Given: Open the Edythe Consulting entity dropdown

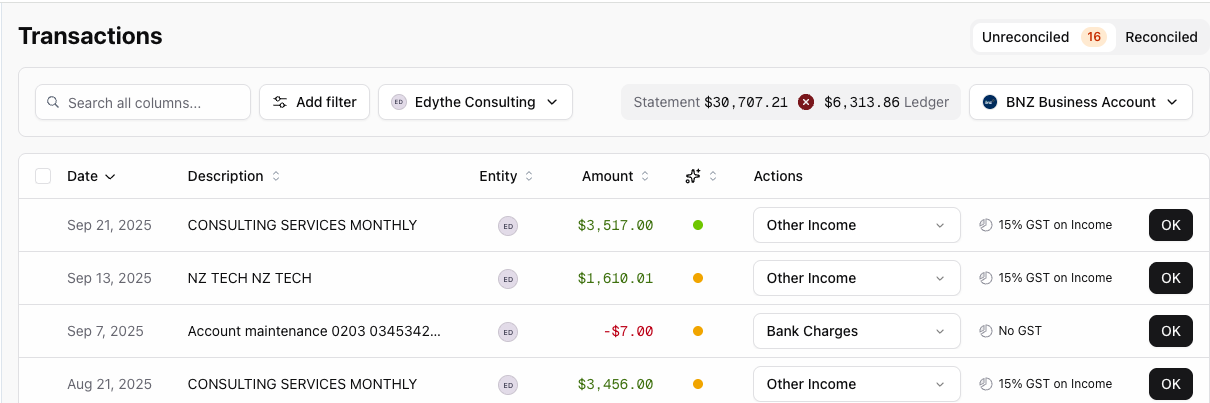Looking at the screenshot, I should coord(475,102).
